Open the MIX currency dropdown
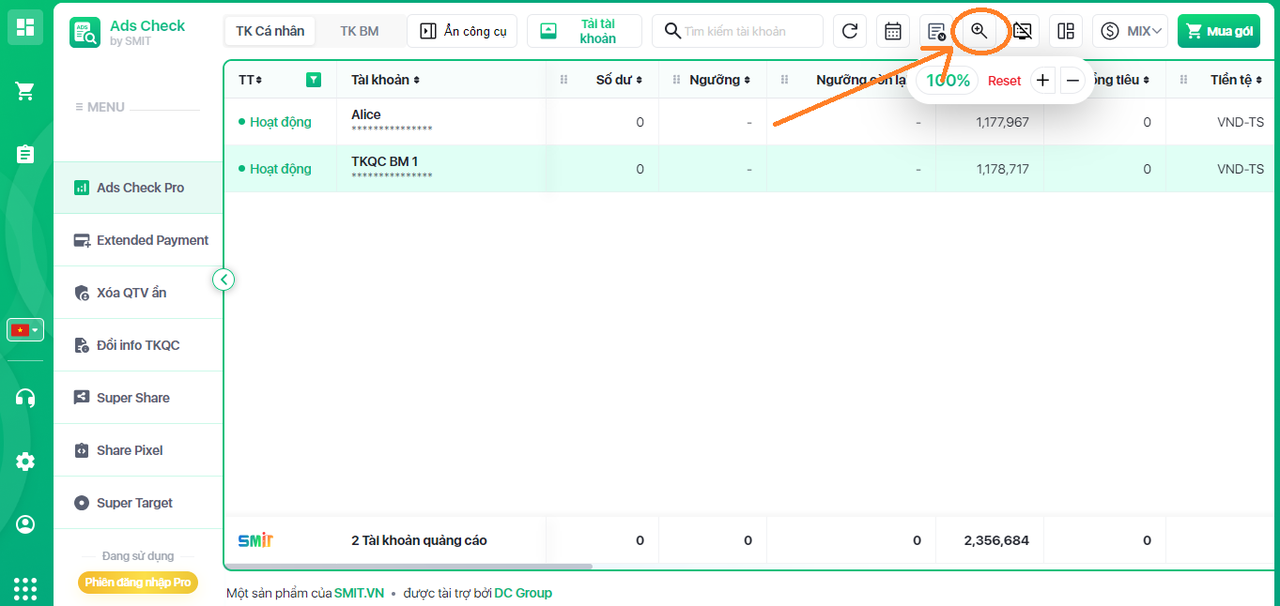The image size is (1280, 606). point(1131,31)
